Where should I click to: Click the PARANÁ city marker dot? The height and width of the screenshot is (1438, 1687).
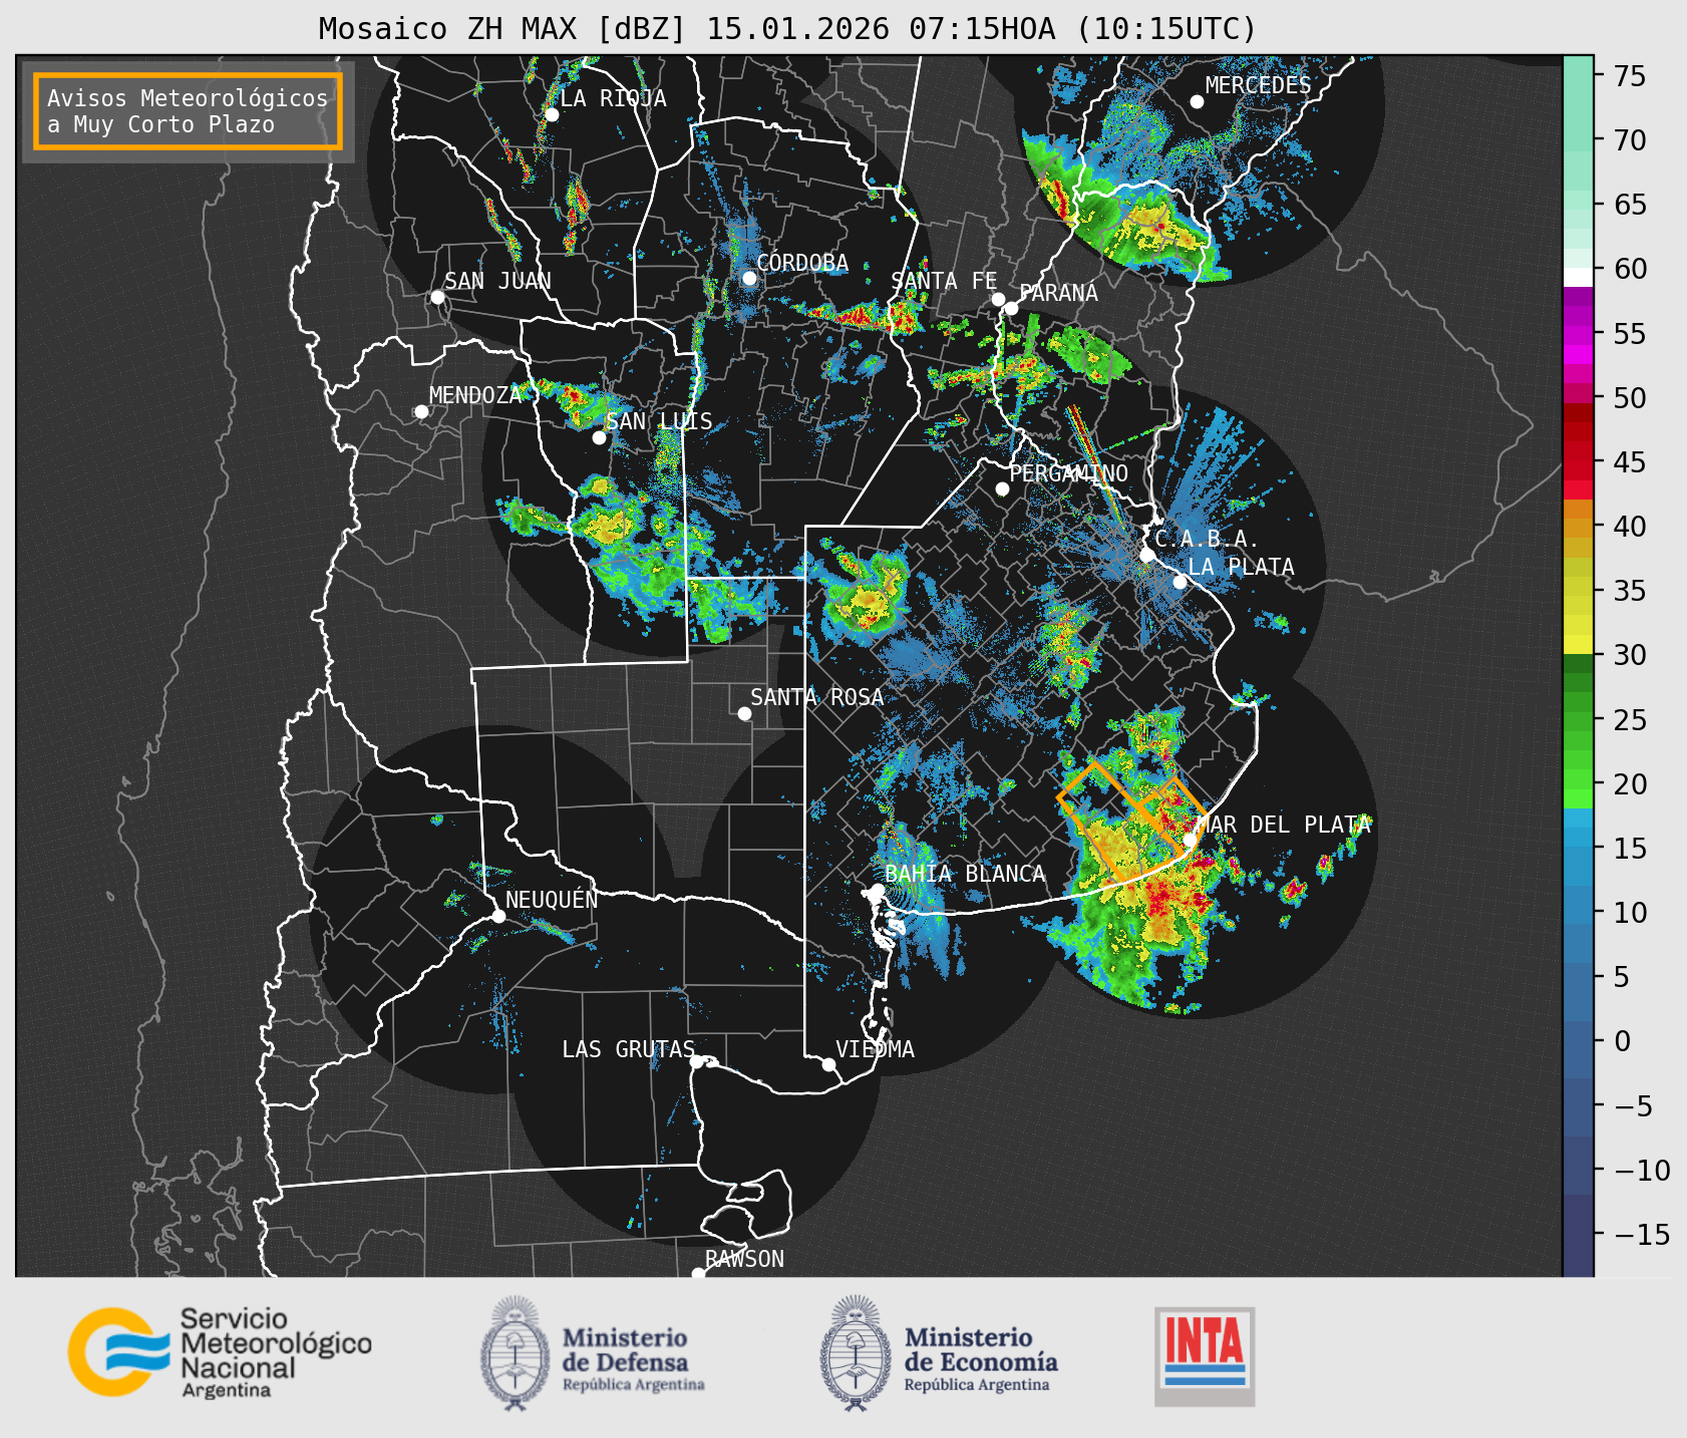click(1011, 308)
